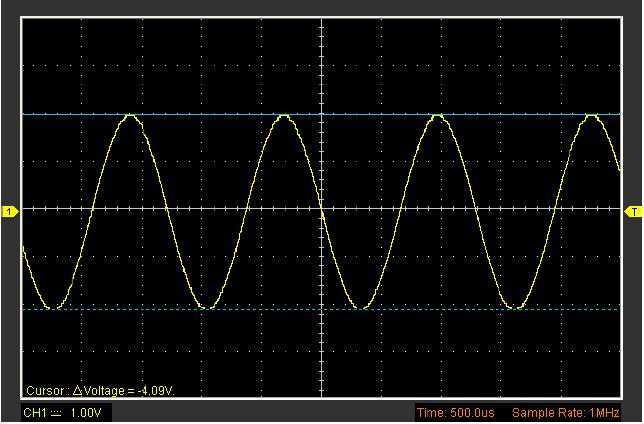Click the trigger level T marker

pyautogui.click(x=633, y=212)
